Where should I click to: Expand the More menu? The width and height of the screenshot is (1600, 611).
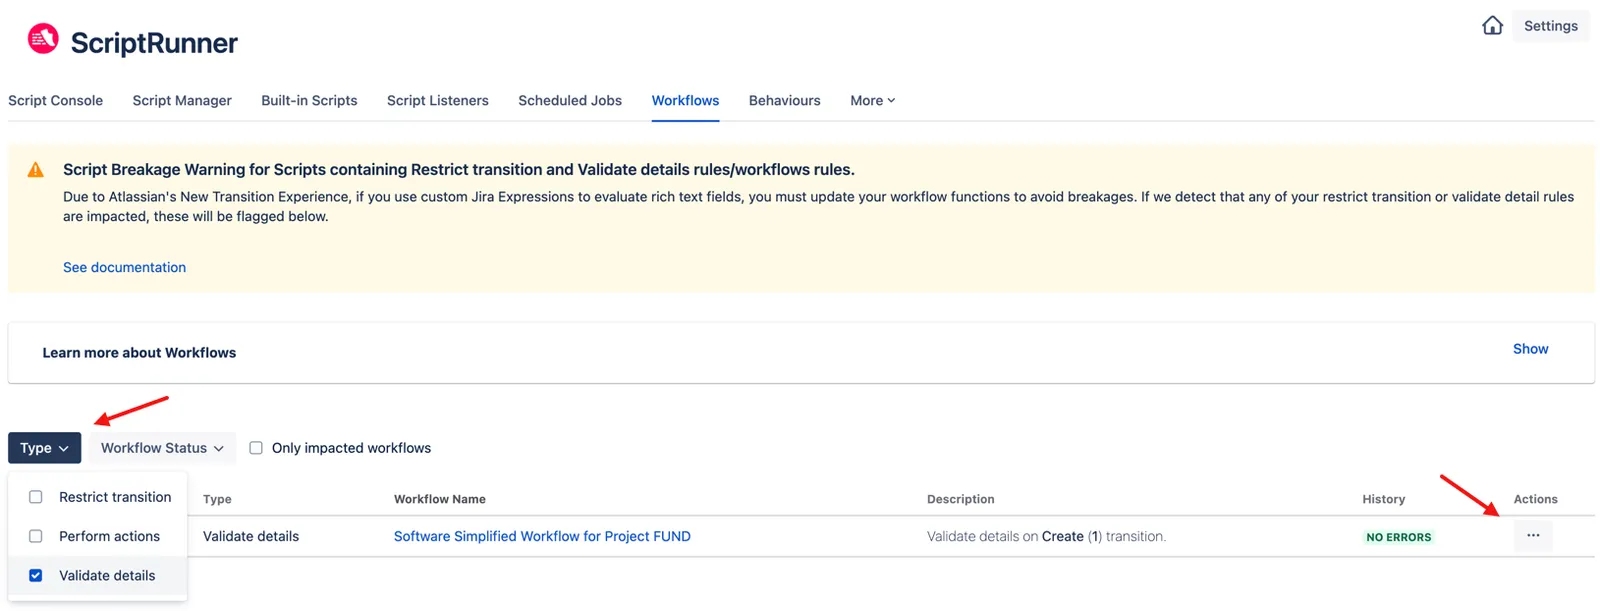(872, 101)
